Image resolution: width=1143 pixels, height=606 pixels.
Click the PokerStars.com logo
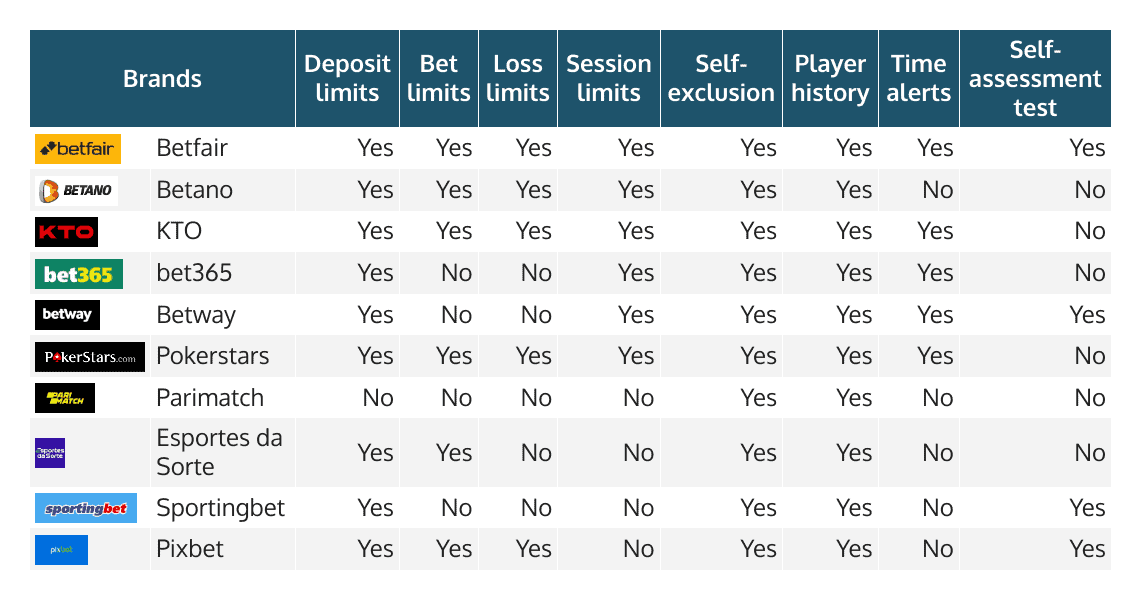[90, 357]
